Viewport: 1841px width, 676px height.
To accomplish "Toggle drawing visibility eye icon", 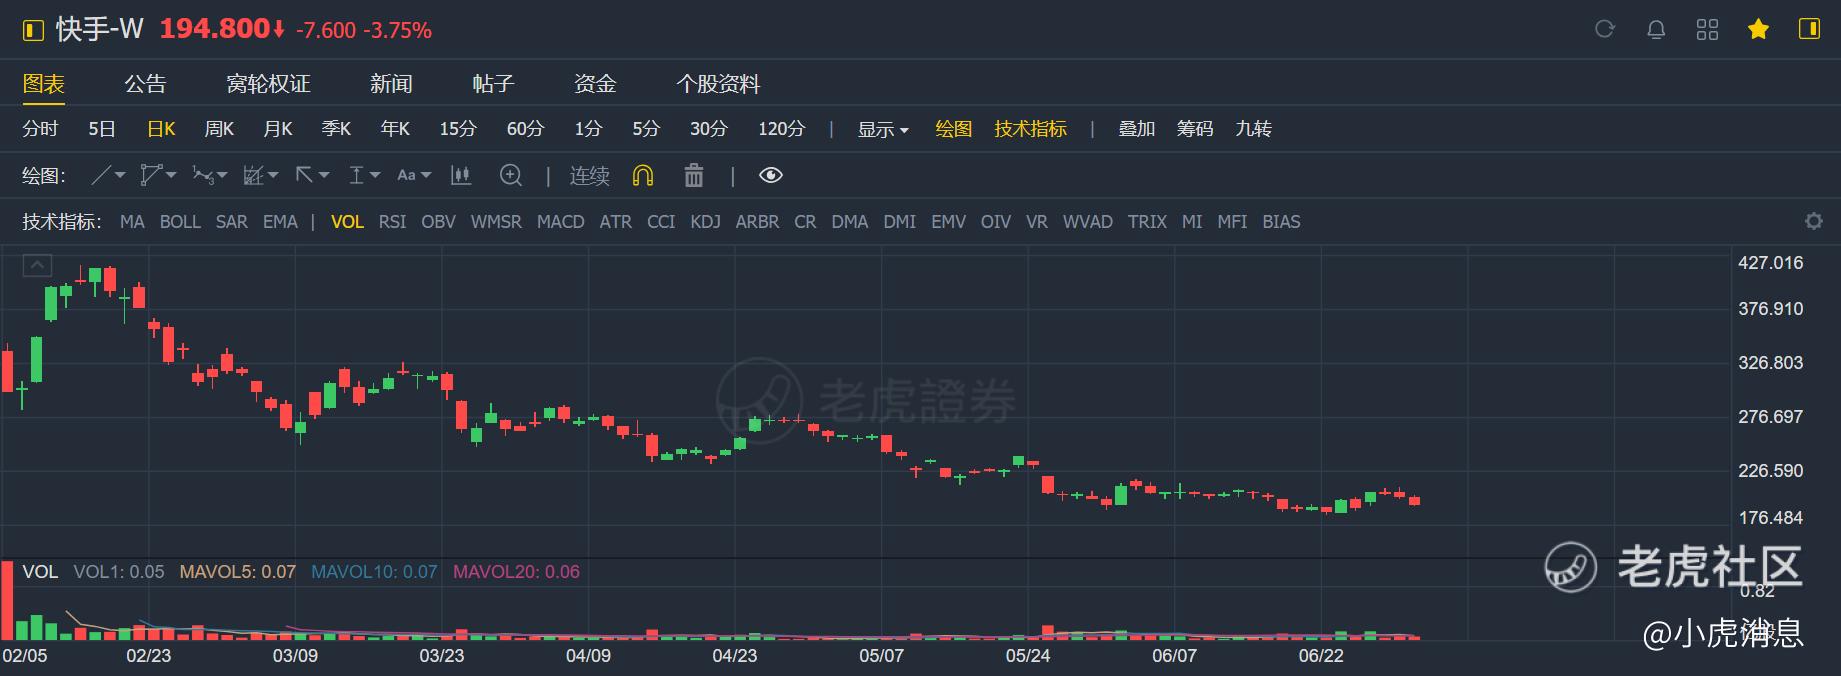I will [x=770, y=175].
